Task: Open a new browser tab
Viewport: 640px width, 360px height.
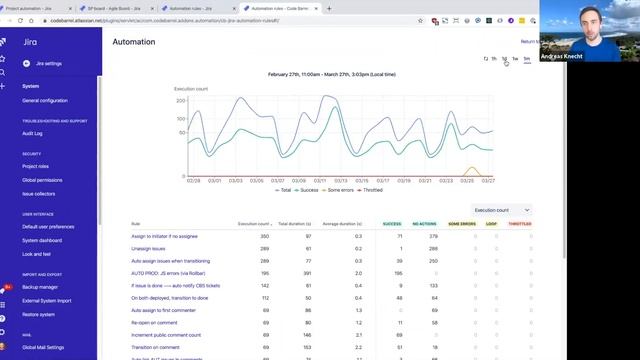Action: 329,8
